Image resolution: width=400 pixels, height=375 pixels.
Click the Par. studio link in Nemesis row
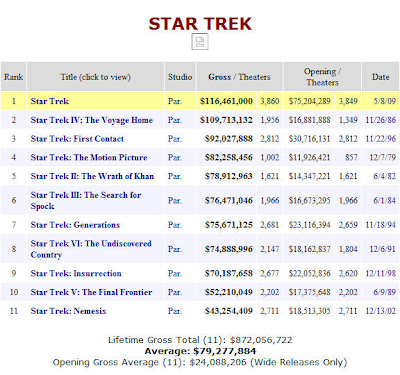click(175, 311)
